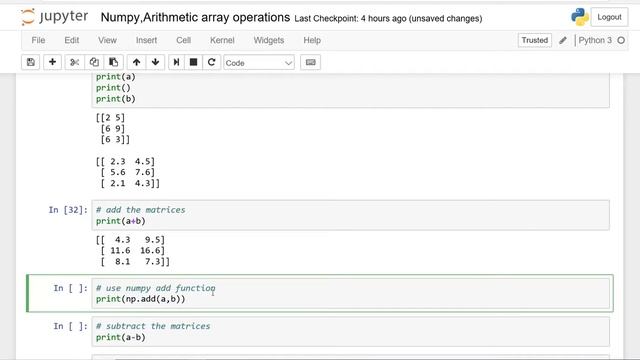The width and height of the screenshot is (640, 360).
Task: Click the Logout button
Action: (x=609, y=17)
